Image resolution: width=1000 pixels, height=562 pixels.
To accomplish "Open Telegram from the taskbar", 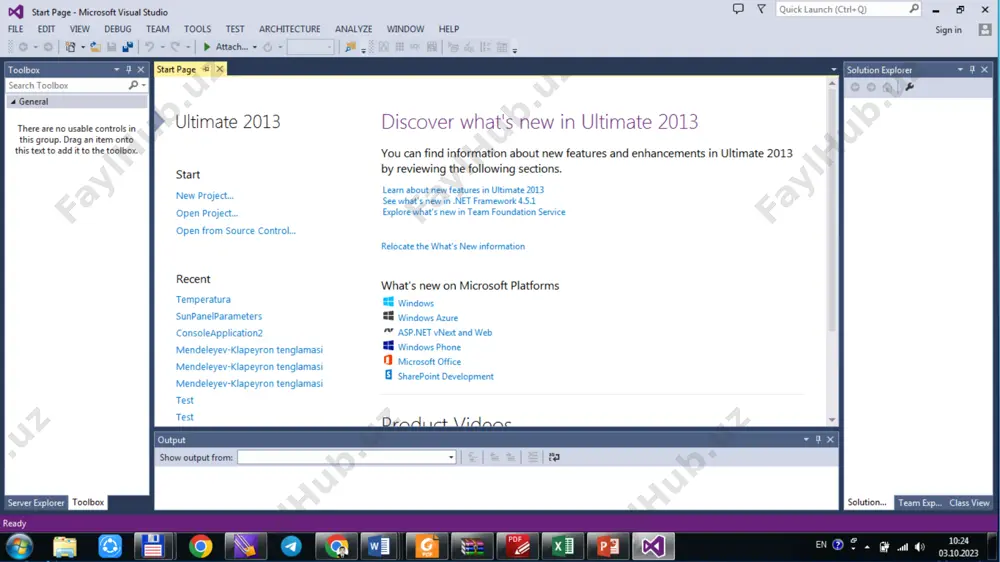I will 291,547.
